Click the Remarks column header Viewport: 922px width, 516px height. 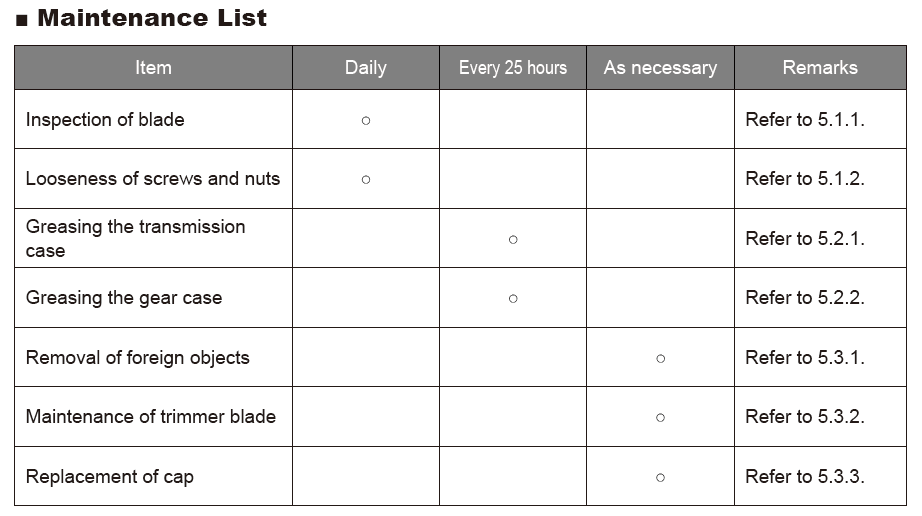click(x=820, y=68)
